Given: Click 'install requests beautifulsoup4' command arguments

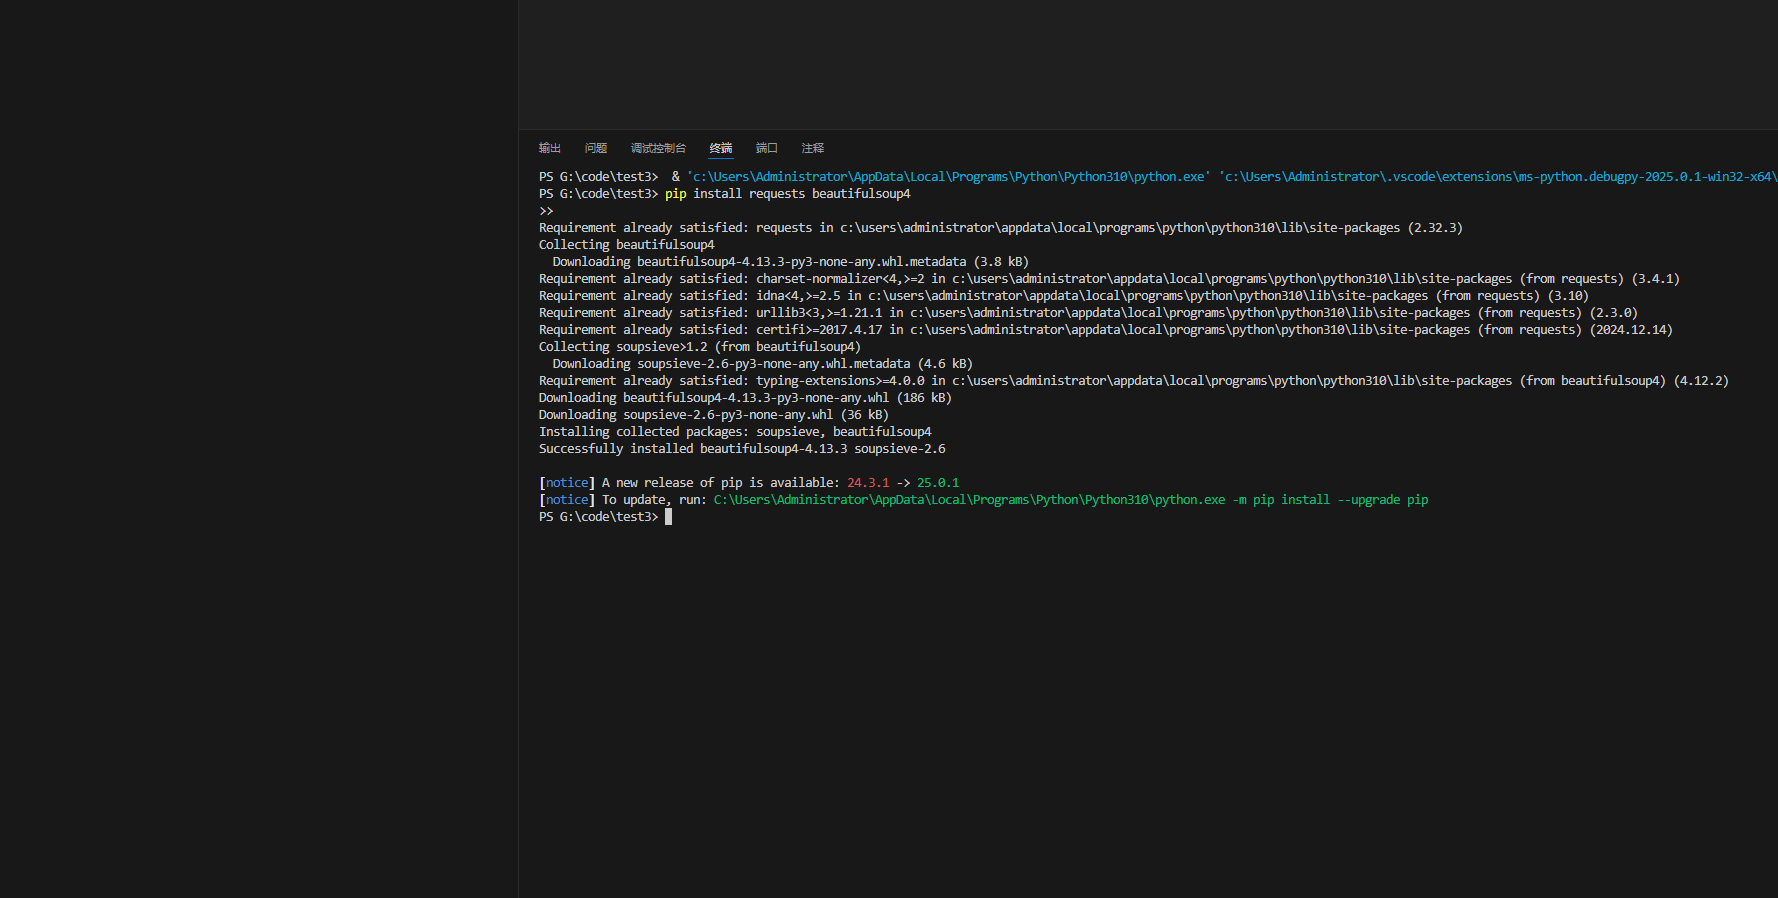Looking at the screenshot, I should 802,194.
